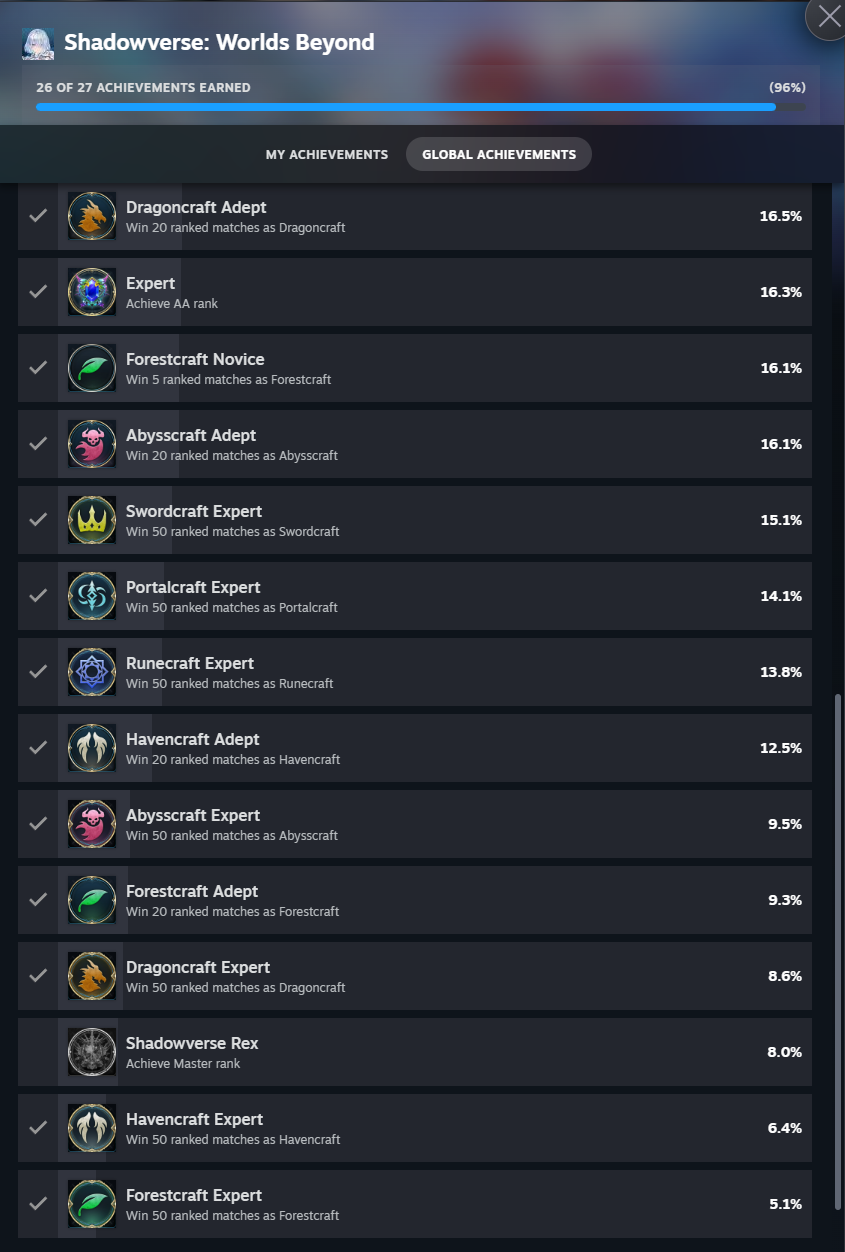845x1252 pixels.
Task: Click the Havencraft Adept wings icon
Action: pyautogui.click(x=92, y=748)
